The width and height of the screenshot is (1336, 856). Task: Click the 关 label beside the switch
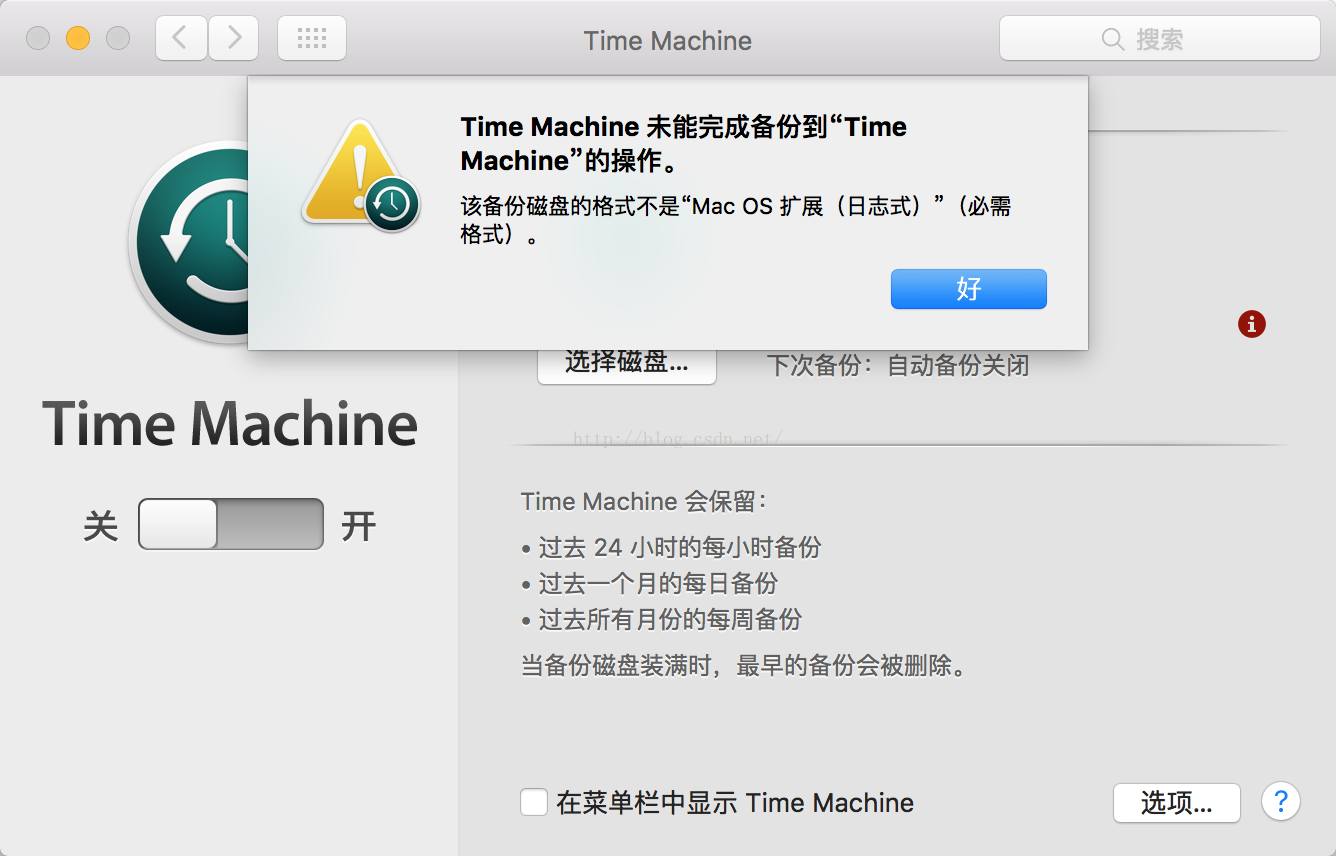pyautogui.click(x=101, y=526)
